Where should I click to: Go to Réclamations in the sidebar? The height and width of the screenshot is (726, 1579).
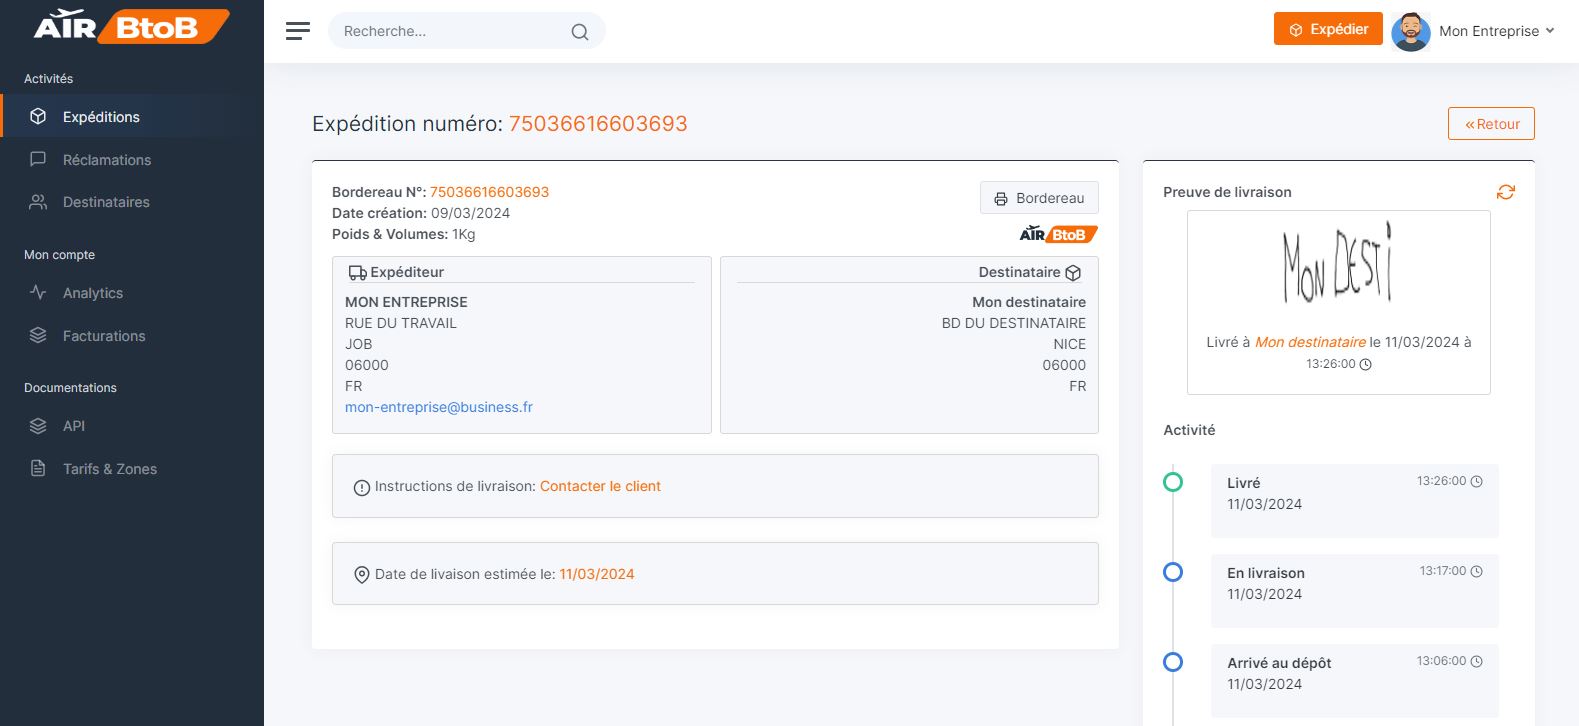click(x=106, y=160)
